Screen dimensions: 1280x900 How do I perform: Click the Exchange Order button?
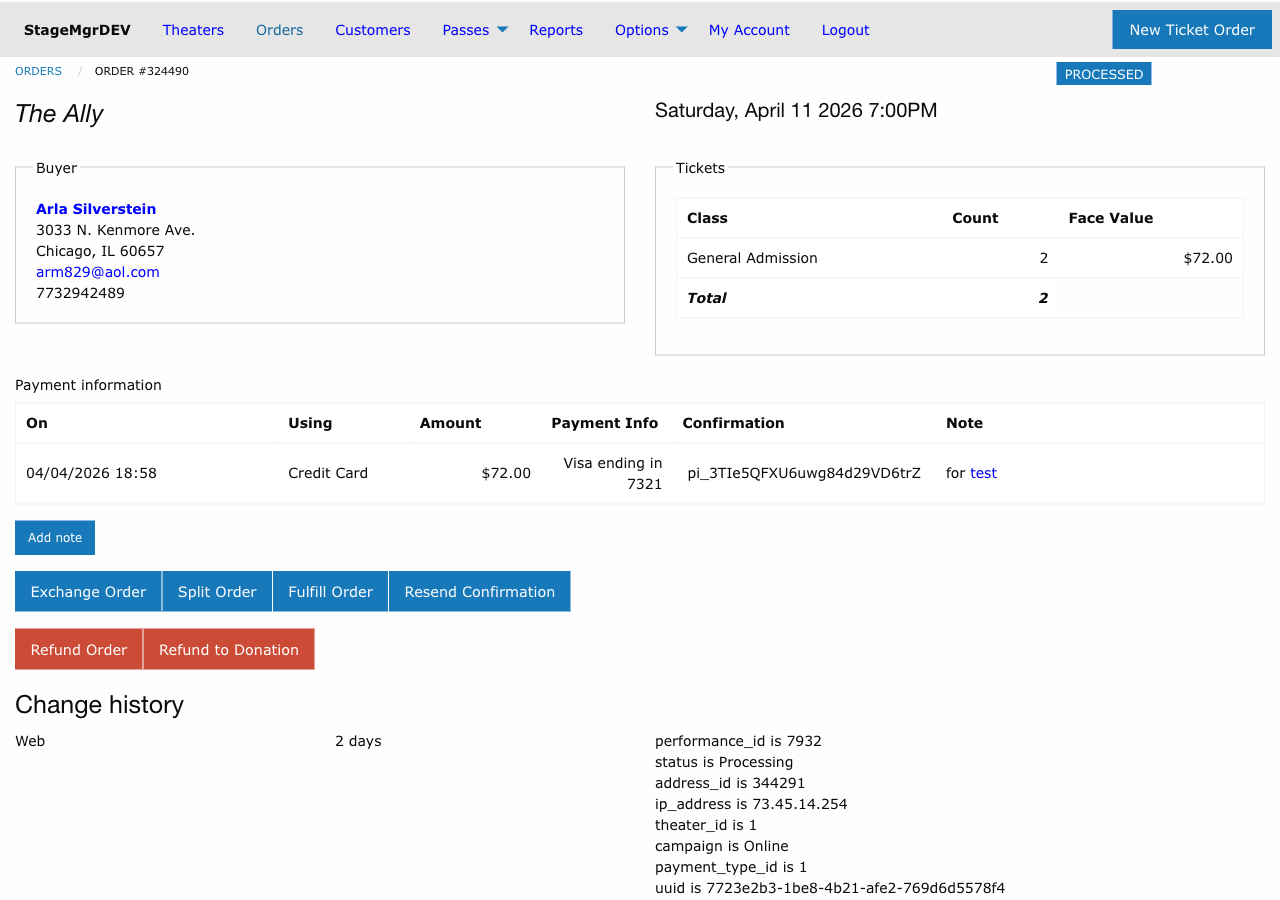pyautogui.click(x=88, y=592)
